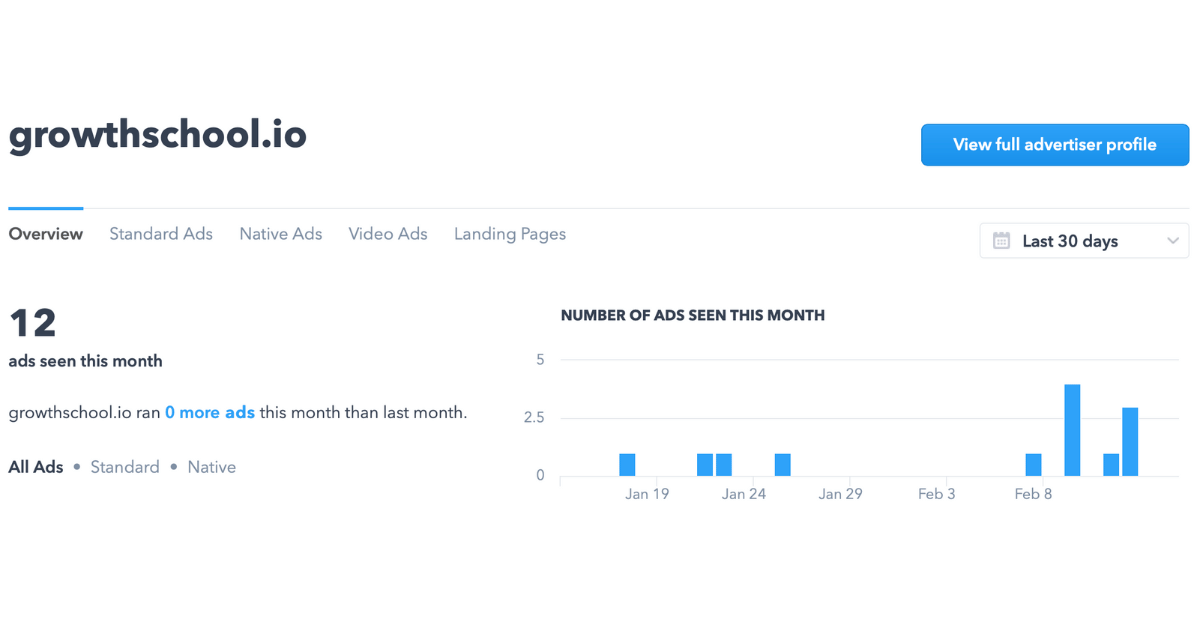
Task: Click the "12" ads seen count
Action: (x=33, y=323)
